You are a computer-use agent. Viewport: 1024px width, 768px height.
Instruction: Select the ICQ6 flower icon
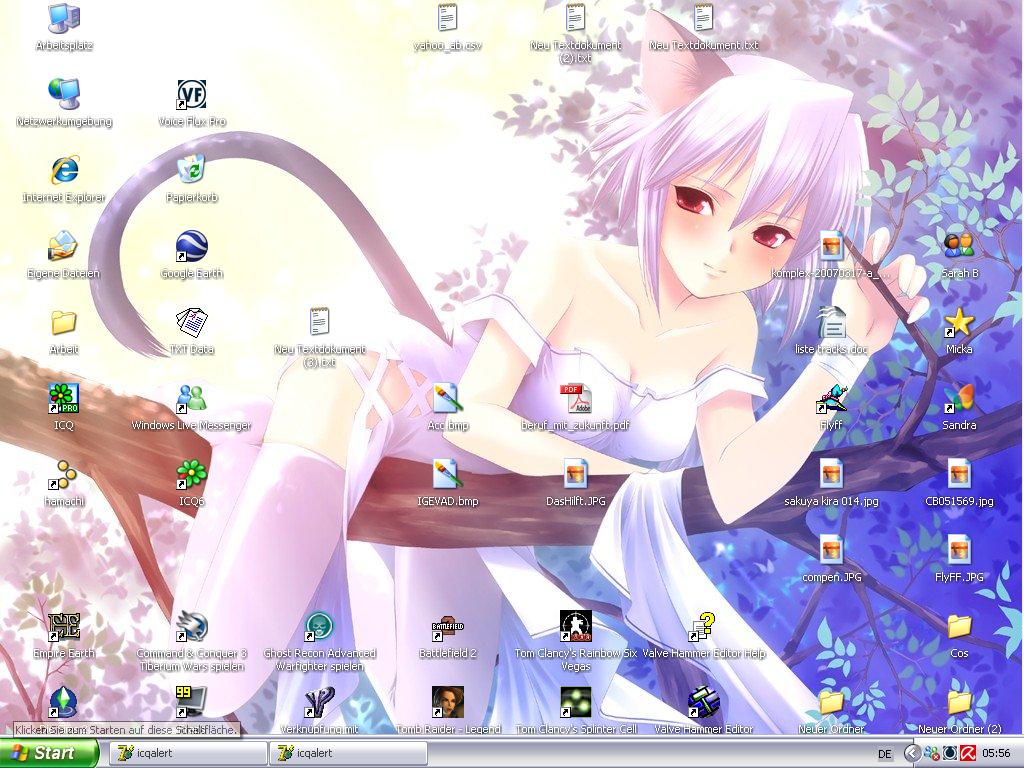[x=191, y=474]
